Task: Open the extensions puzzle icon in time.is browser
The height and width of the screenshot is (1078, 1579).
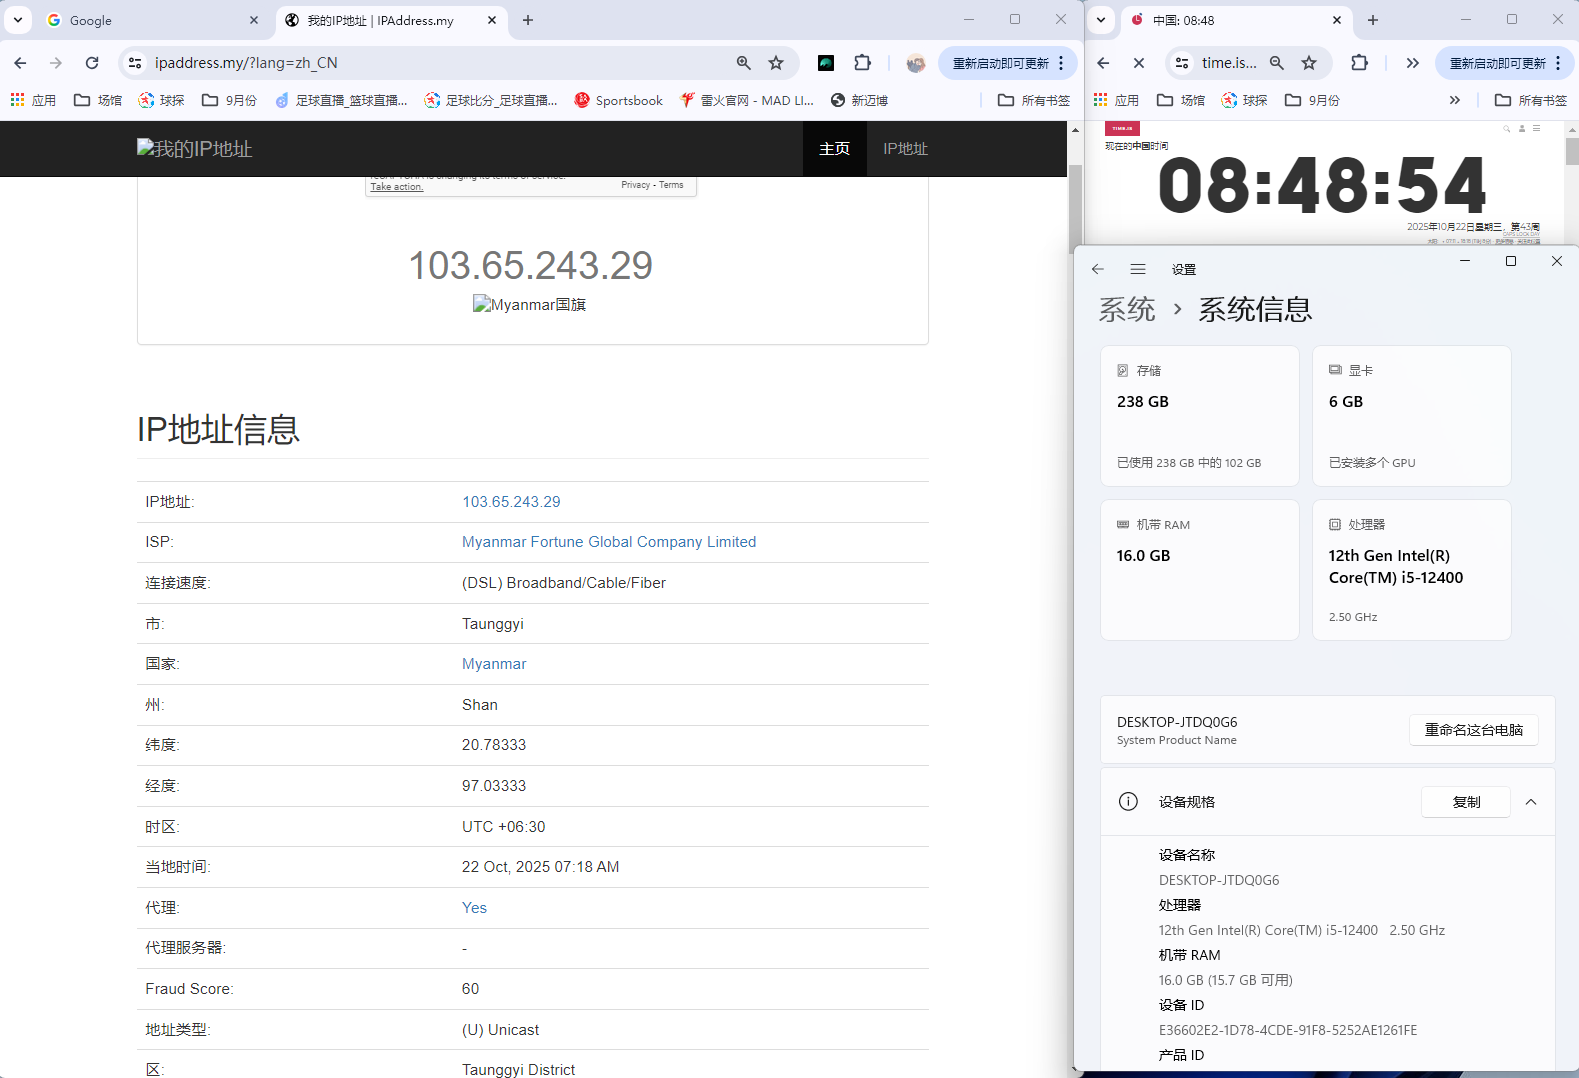Action: tap(1359, 62)
